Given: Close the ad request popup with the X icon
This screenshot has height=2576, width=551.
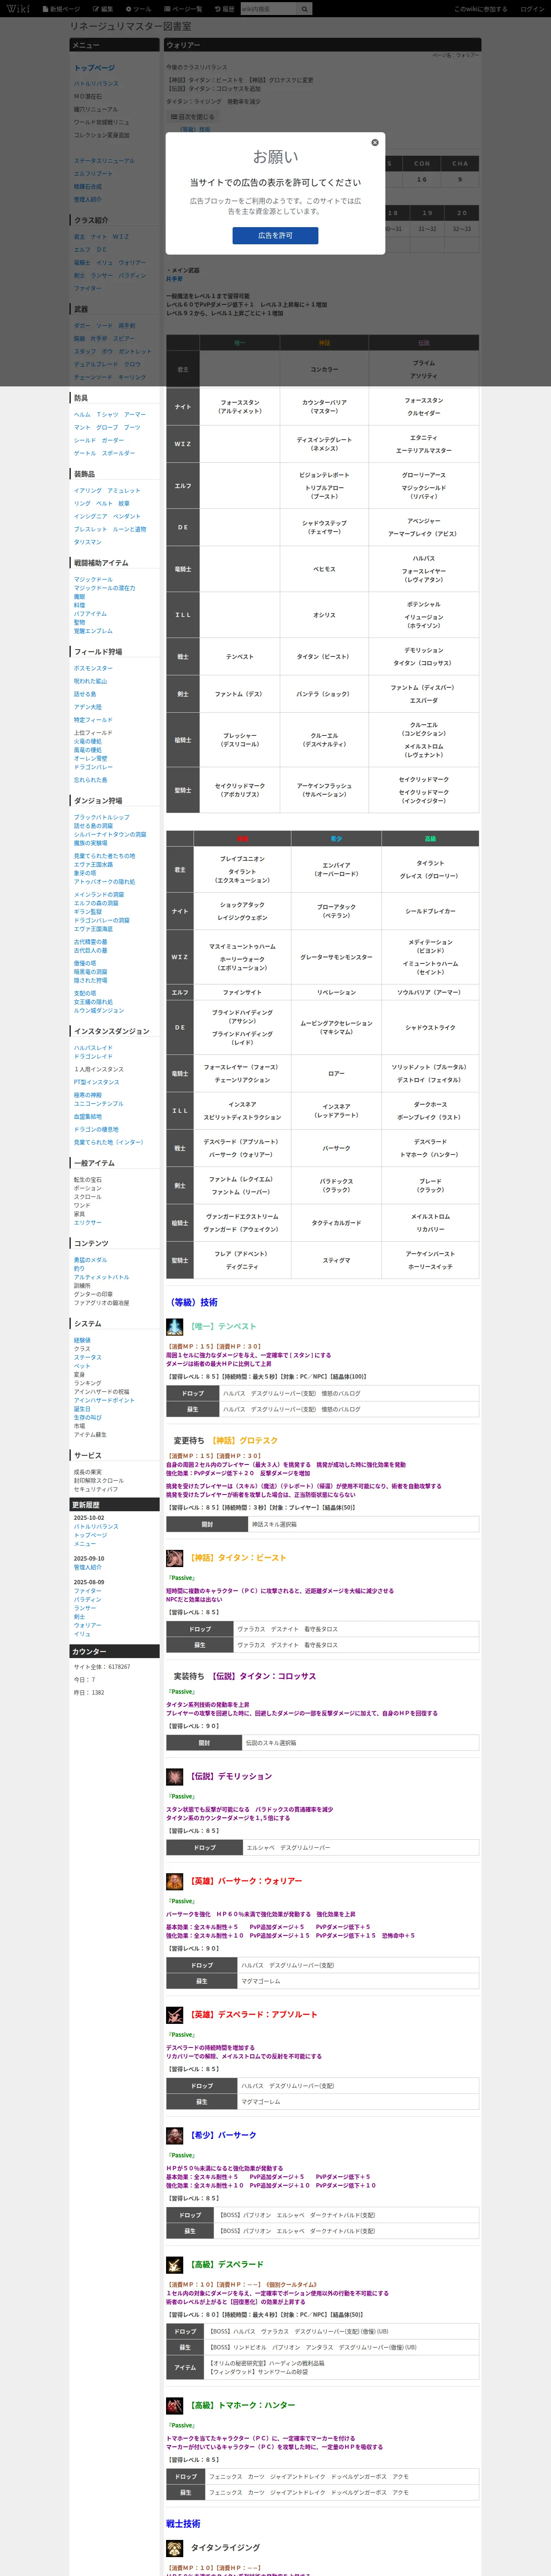Looking at the screenshot, I should pyautogui.click(x=375, y=142).
